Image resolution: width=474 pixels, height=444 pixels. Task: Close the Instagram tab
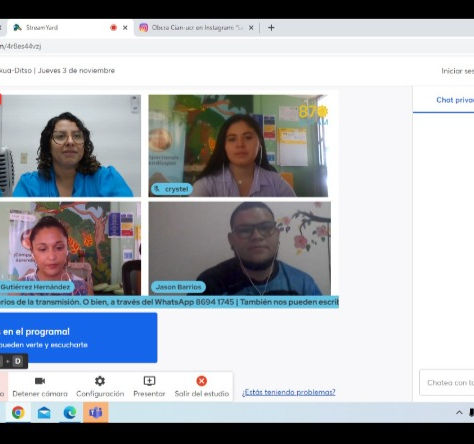(x=251, y=28)
